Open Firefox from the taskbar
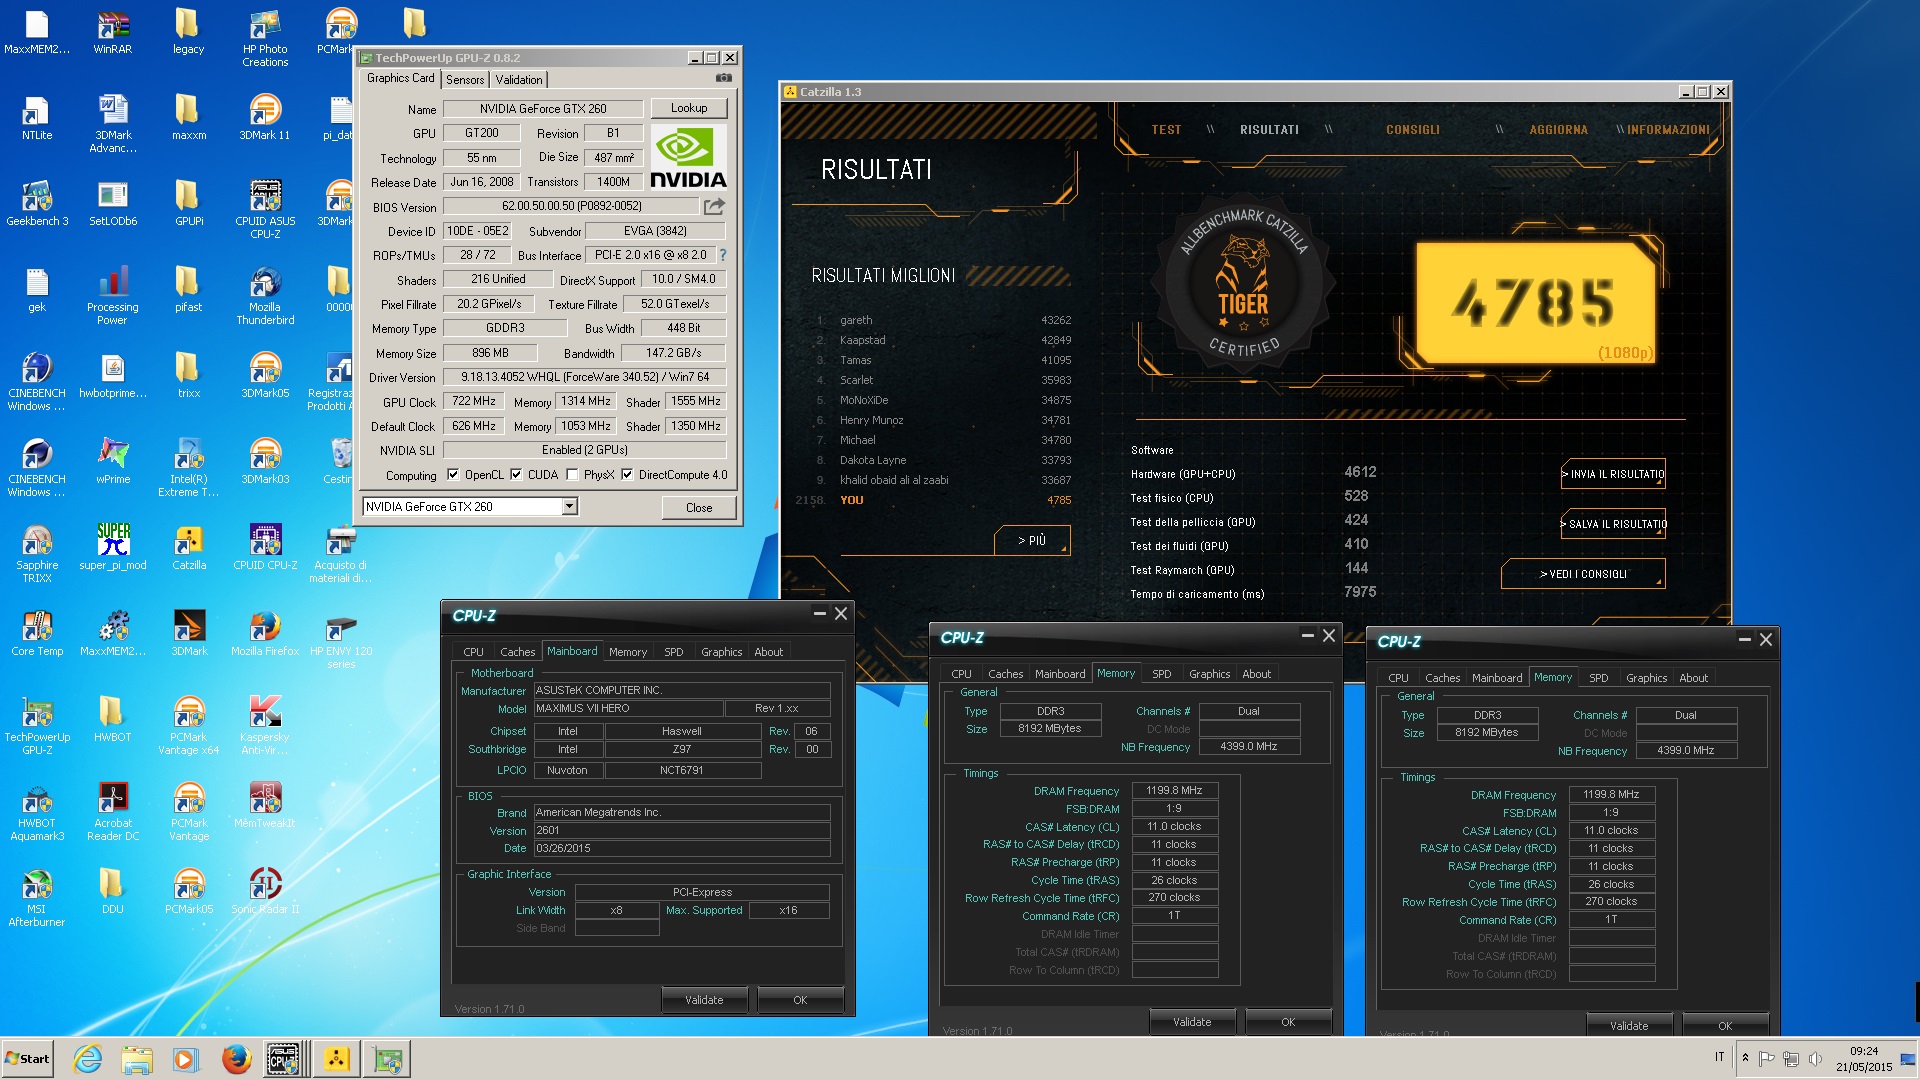 [x=236, y=1059]
